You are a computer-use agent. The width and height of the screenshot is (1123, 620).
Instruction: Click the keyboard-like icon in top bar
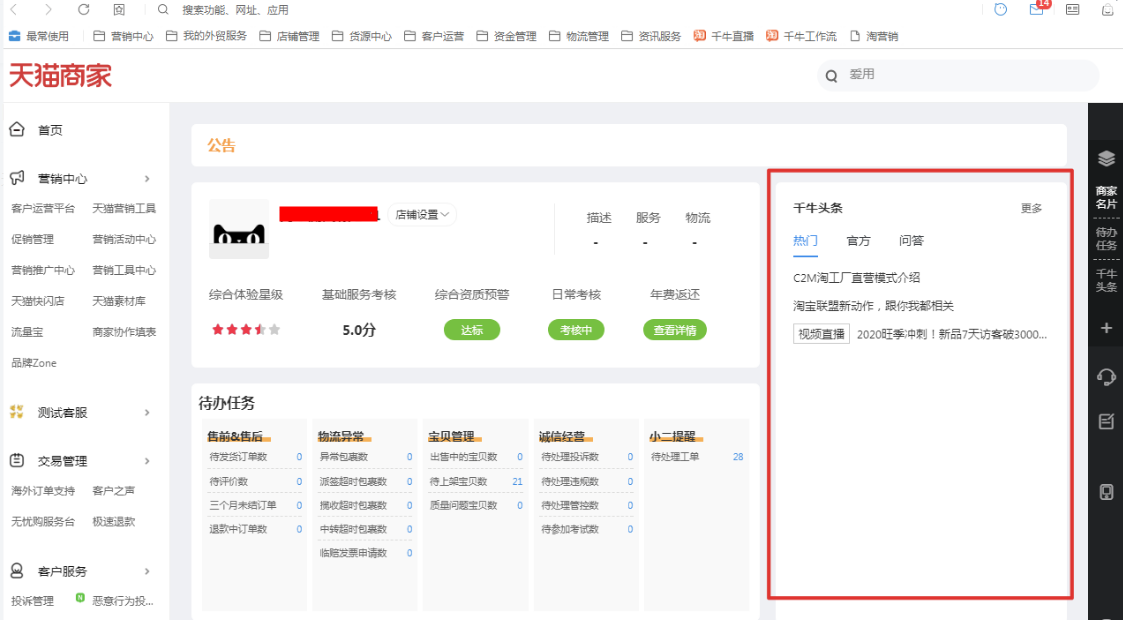(x=1072, y=9)
